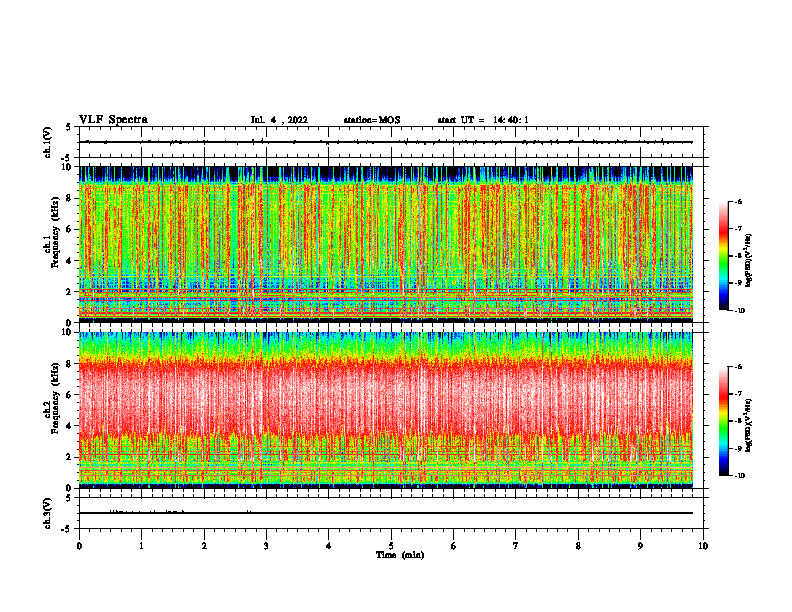Click the "ch.3(V)" waveform axis label
The width and height of the screenshot is (792, 612).
47,513
